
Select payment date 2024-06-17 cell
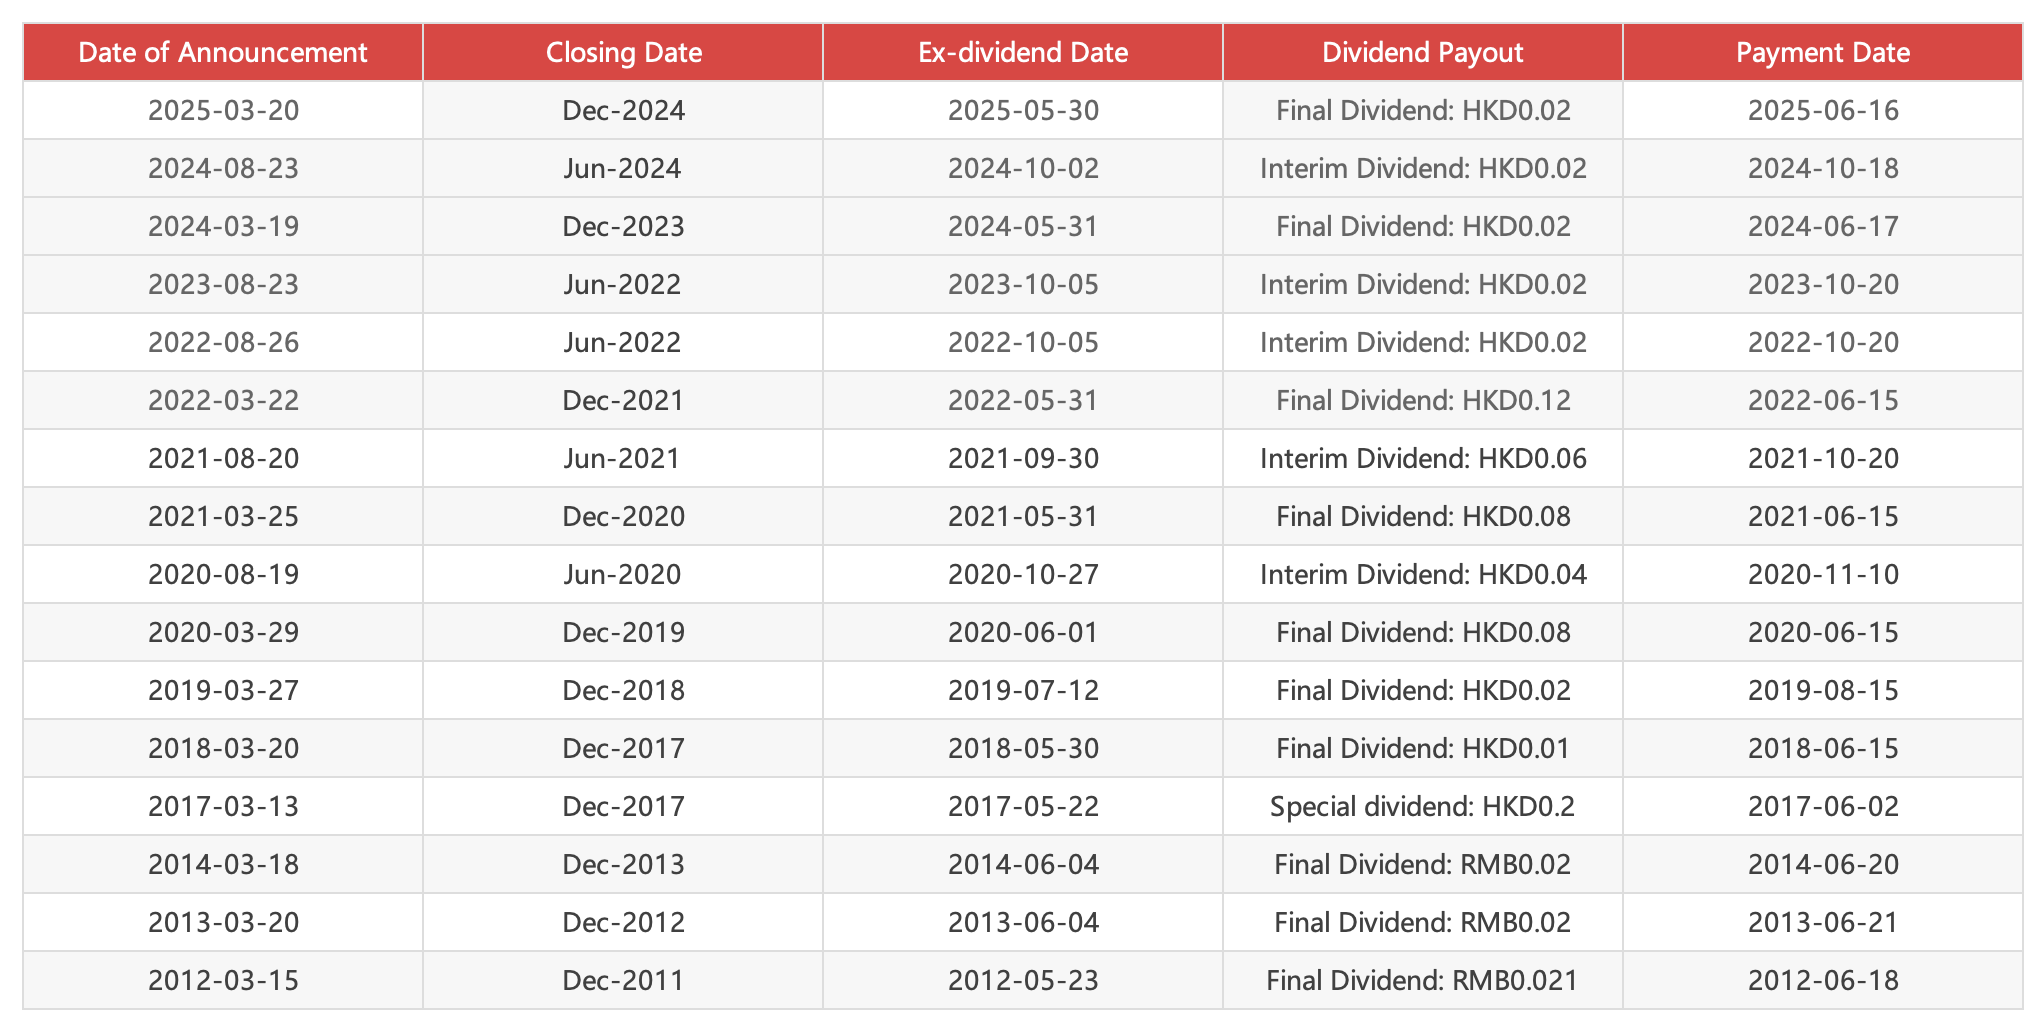point(1822,226)
